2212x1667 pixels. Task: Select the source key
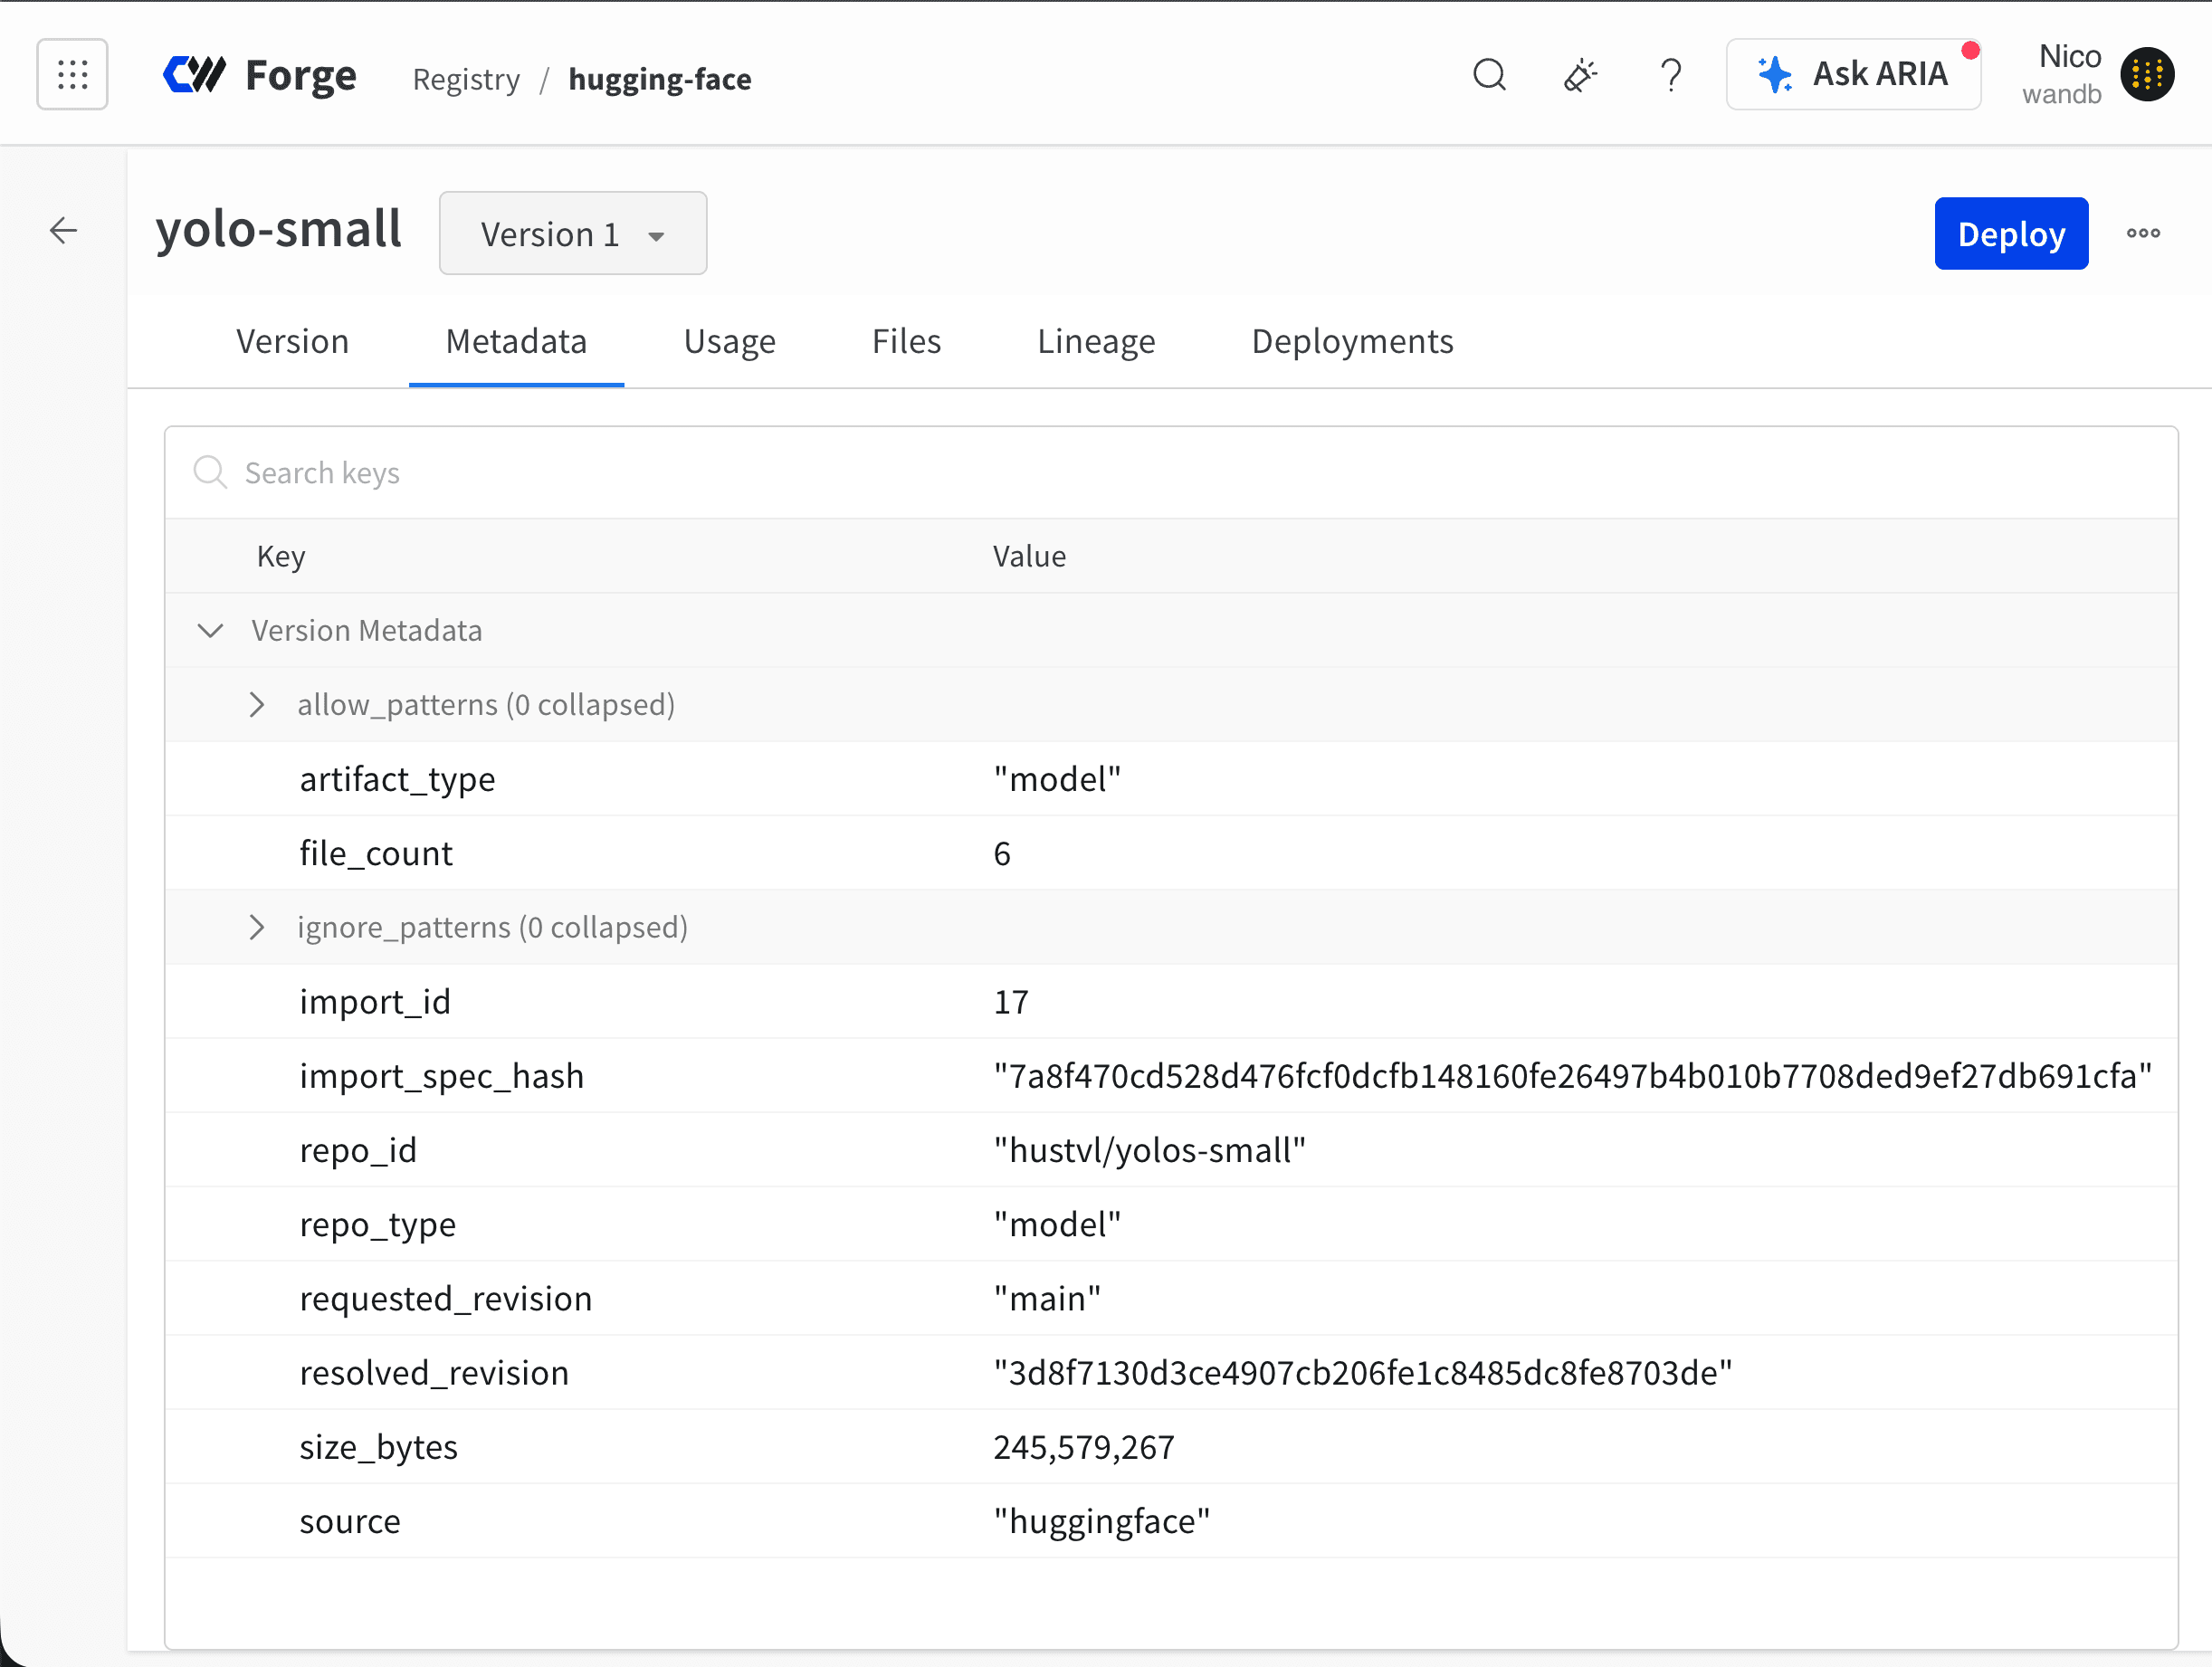(x=350, y=1521)
